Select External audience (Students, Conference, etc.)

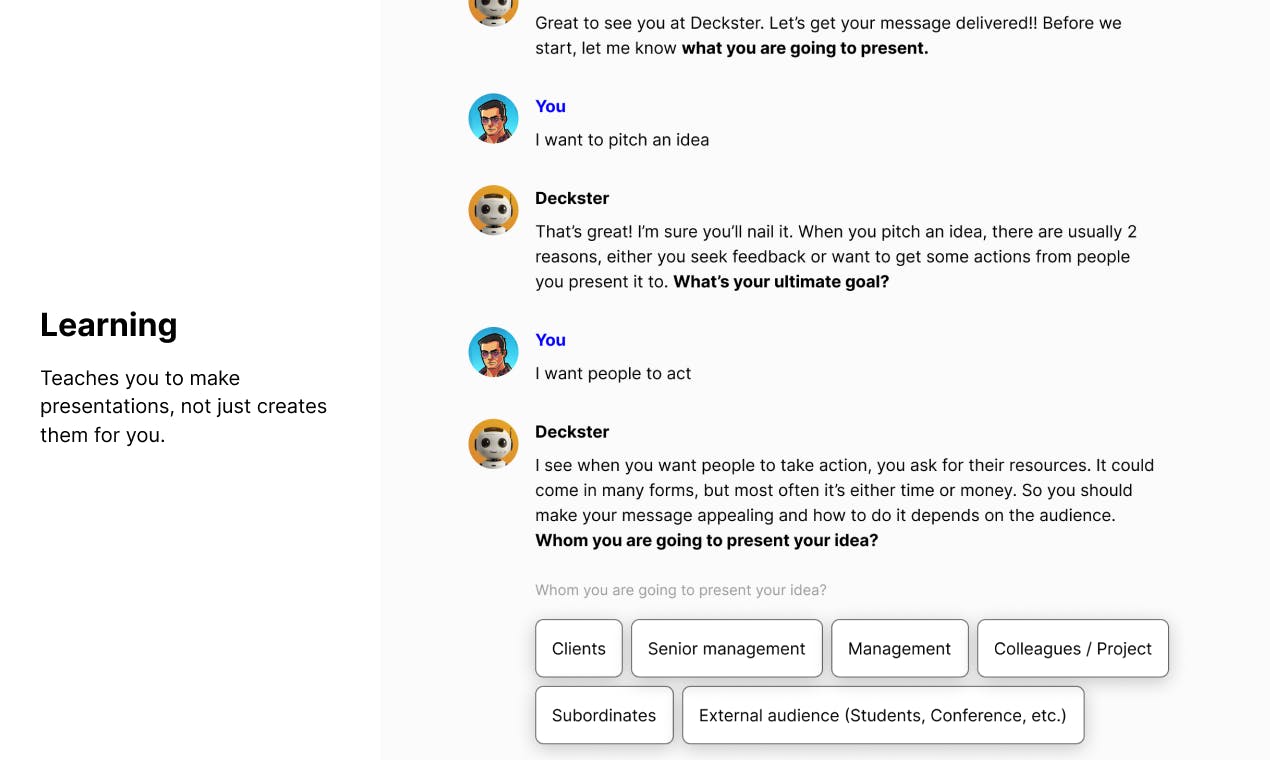coord(883,715)
